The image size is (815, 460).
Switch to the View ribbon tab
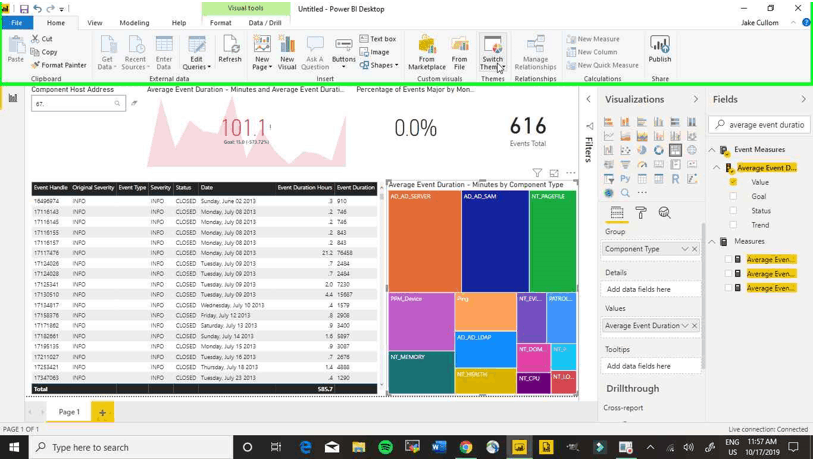tap(95, 23)
